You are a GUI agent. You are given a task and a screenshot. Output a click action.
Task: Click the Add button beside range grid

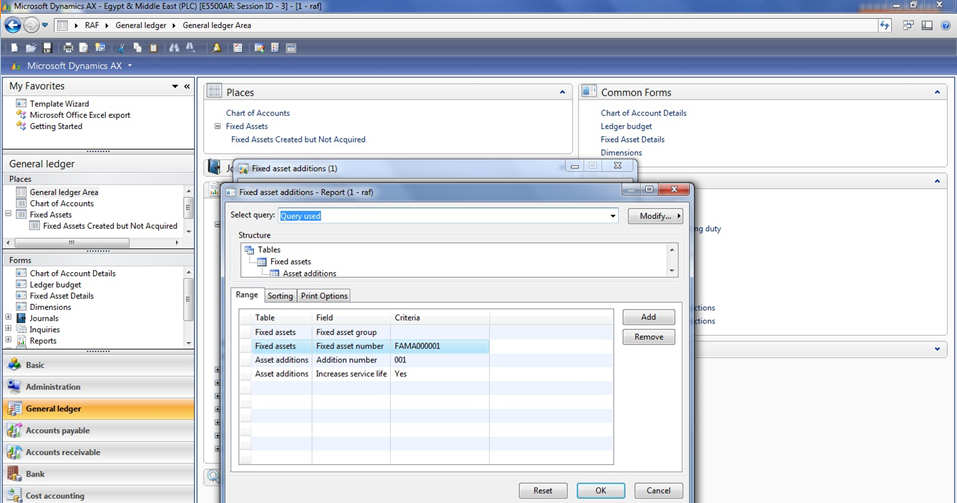pos(648,317)
